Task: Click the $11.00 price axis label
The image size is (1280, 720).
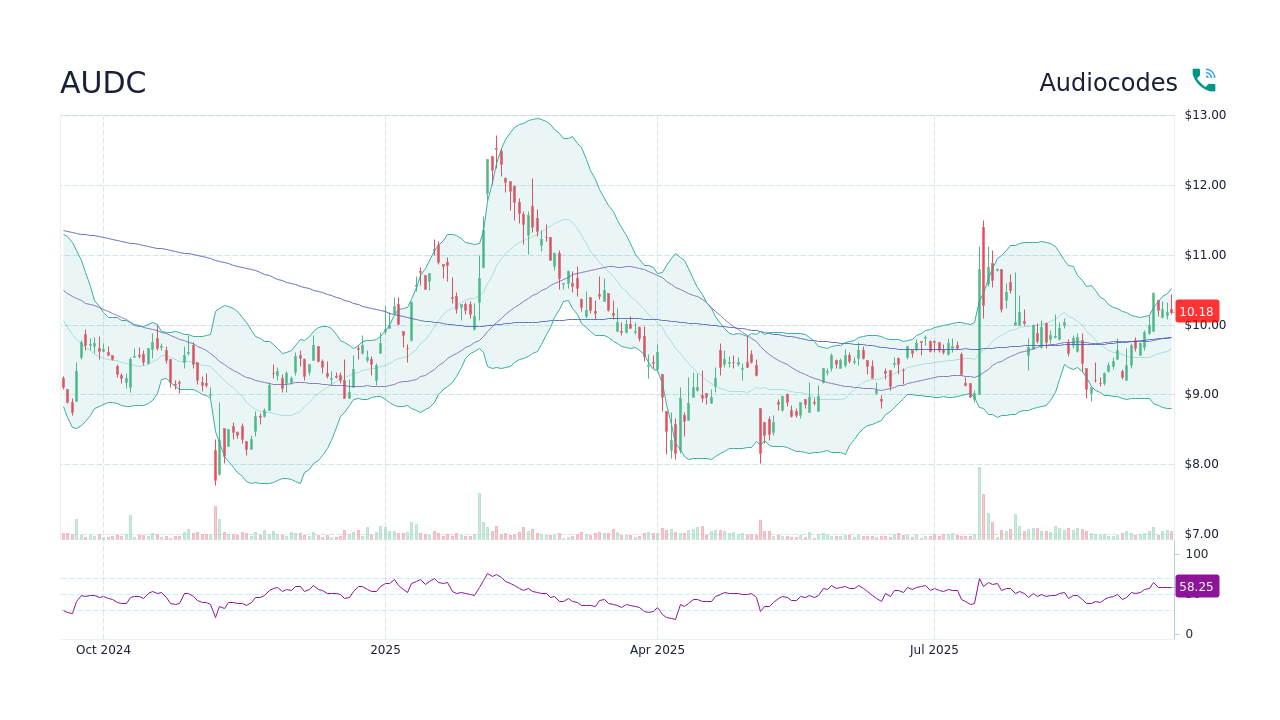Action: coord(1205,255)
